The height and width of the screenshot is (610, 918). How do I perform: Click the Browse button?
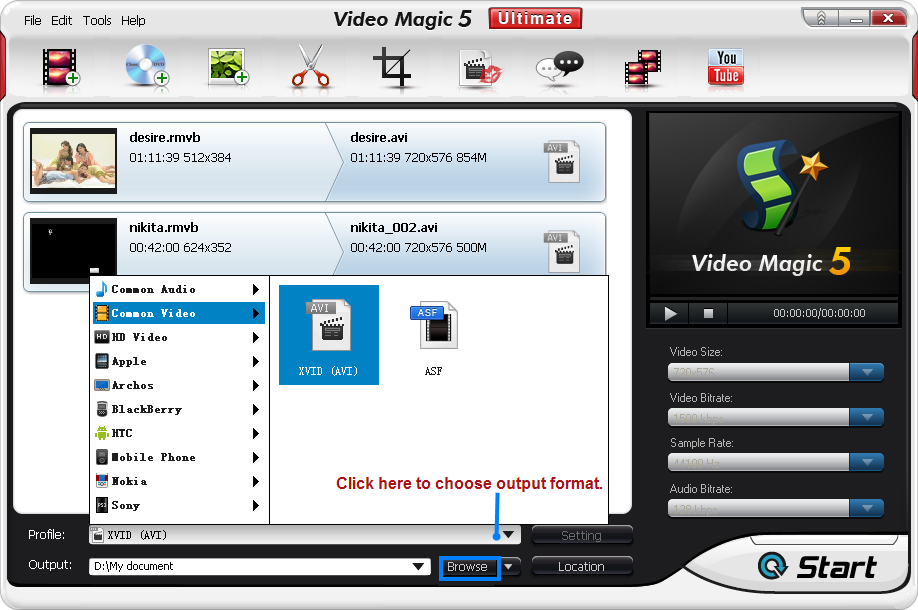point(468,567)
